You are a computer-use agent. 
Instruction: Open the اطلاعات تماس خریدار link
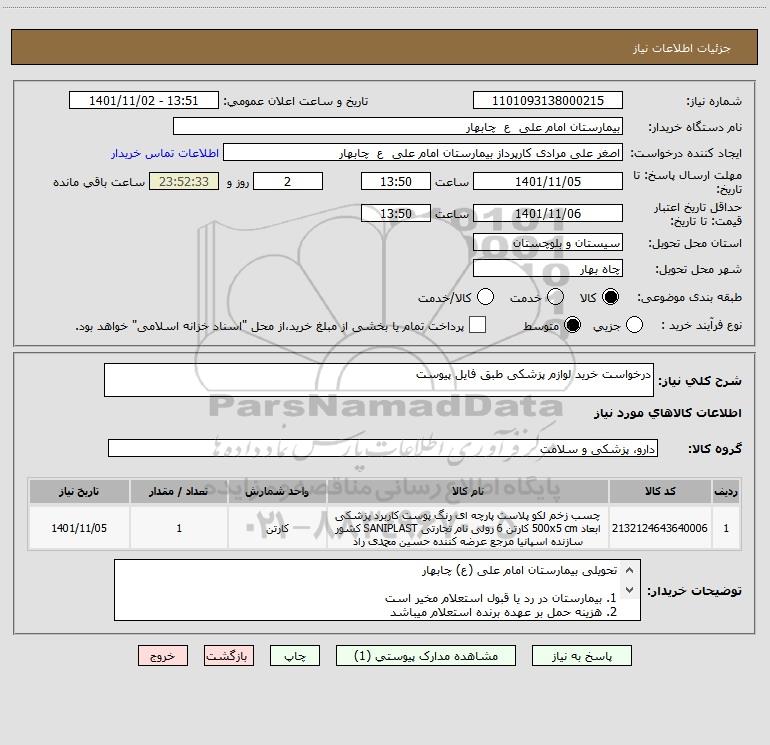tap(165, 153)
